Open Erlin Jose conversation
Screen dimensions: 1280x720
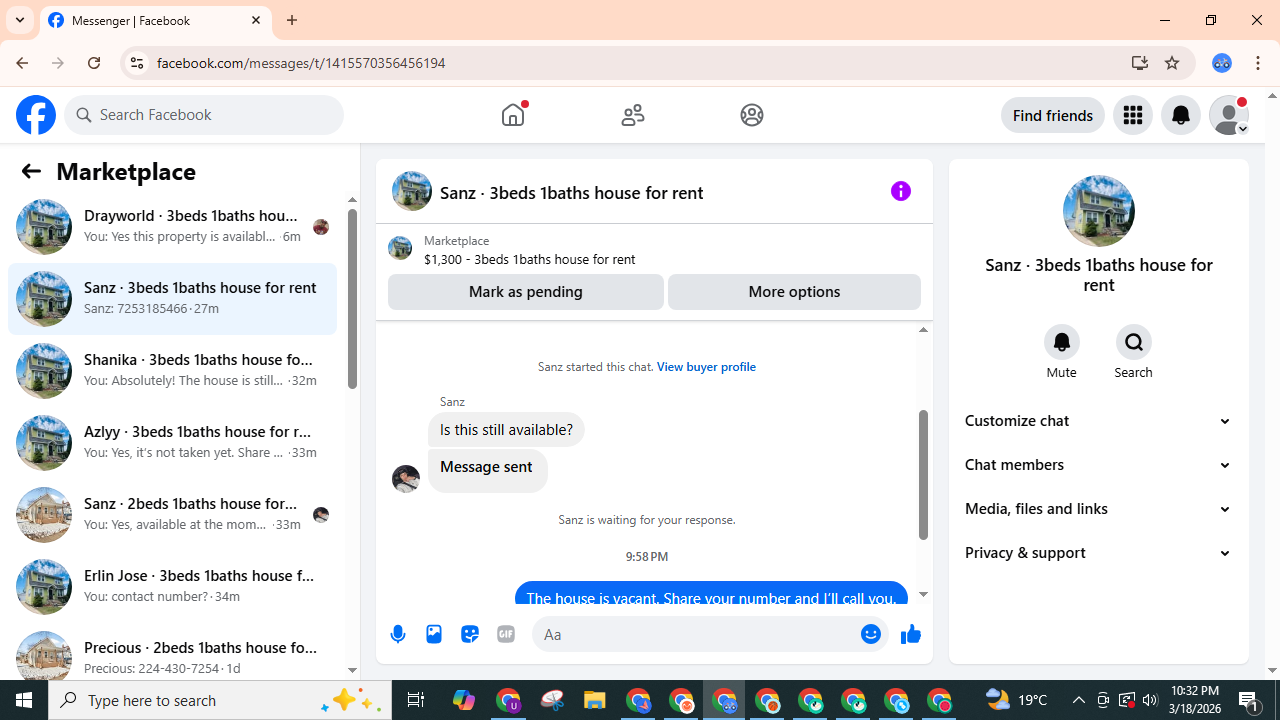pyautogui.click(x=172, y=586)
